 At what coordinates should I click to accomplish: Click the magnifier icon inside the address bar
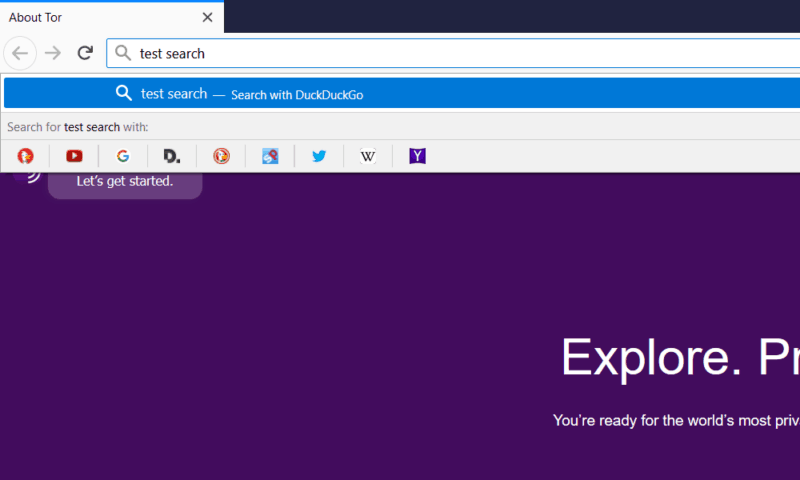(123, 53)
